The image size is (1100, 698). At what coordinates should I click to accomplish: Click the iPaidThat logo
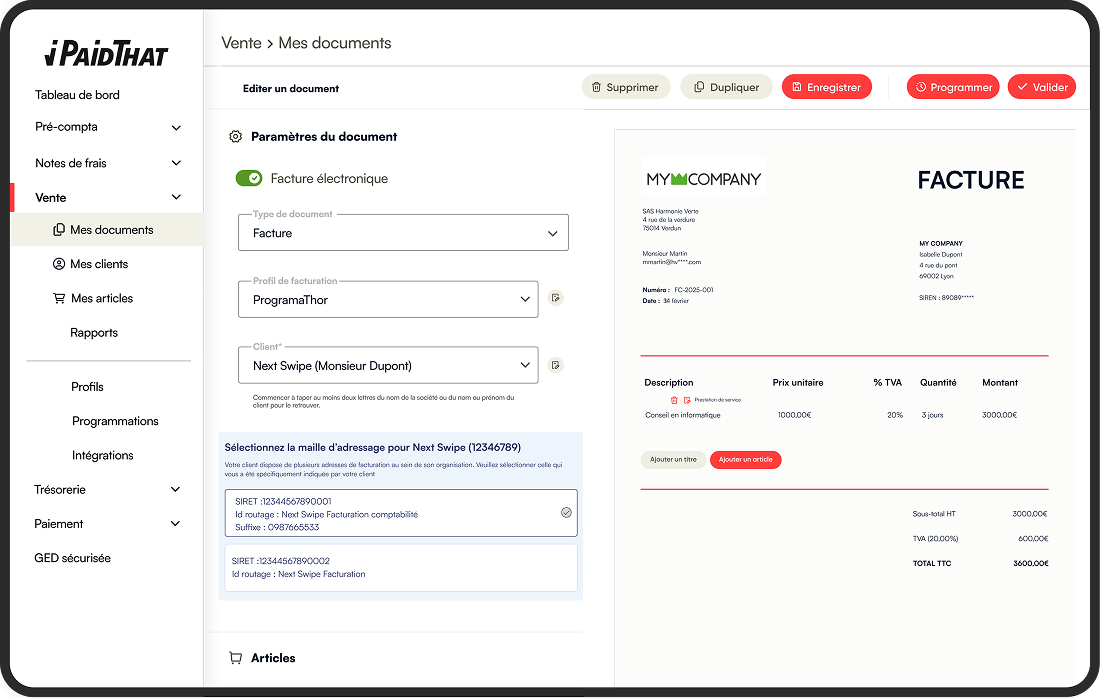coord(106,53)
